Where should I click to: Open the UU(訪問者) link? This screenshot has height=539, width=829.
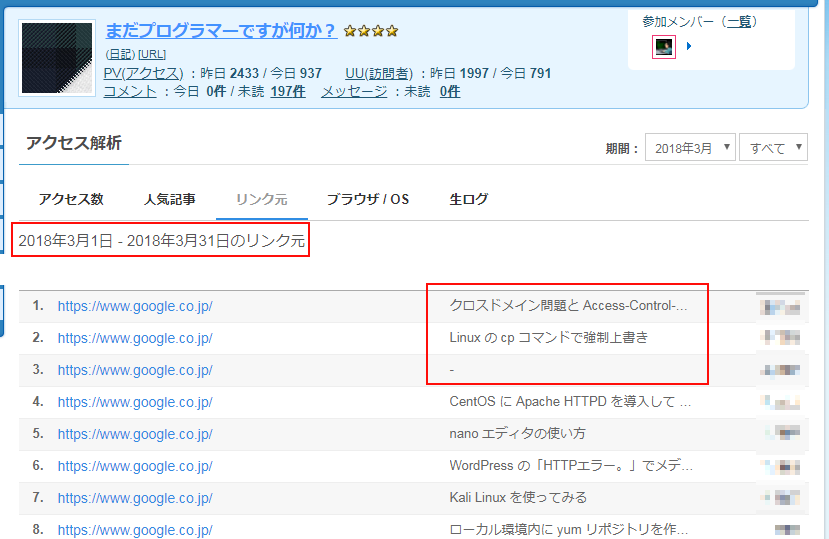pyautogui.click(x=379, y=73)
